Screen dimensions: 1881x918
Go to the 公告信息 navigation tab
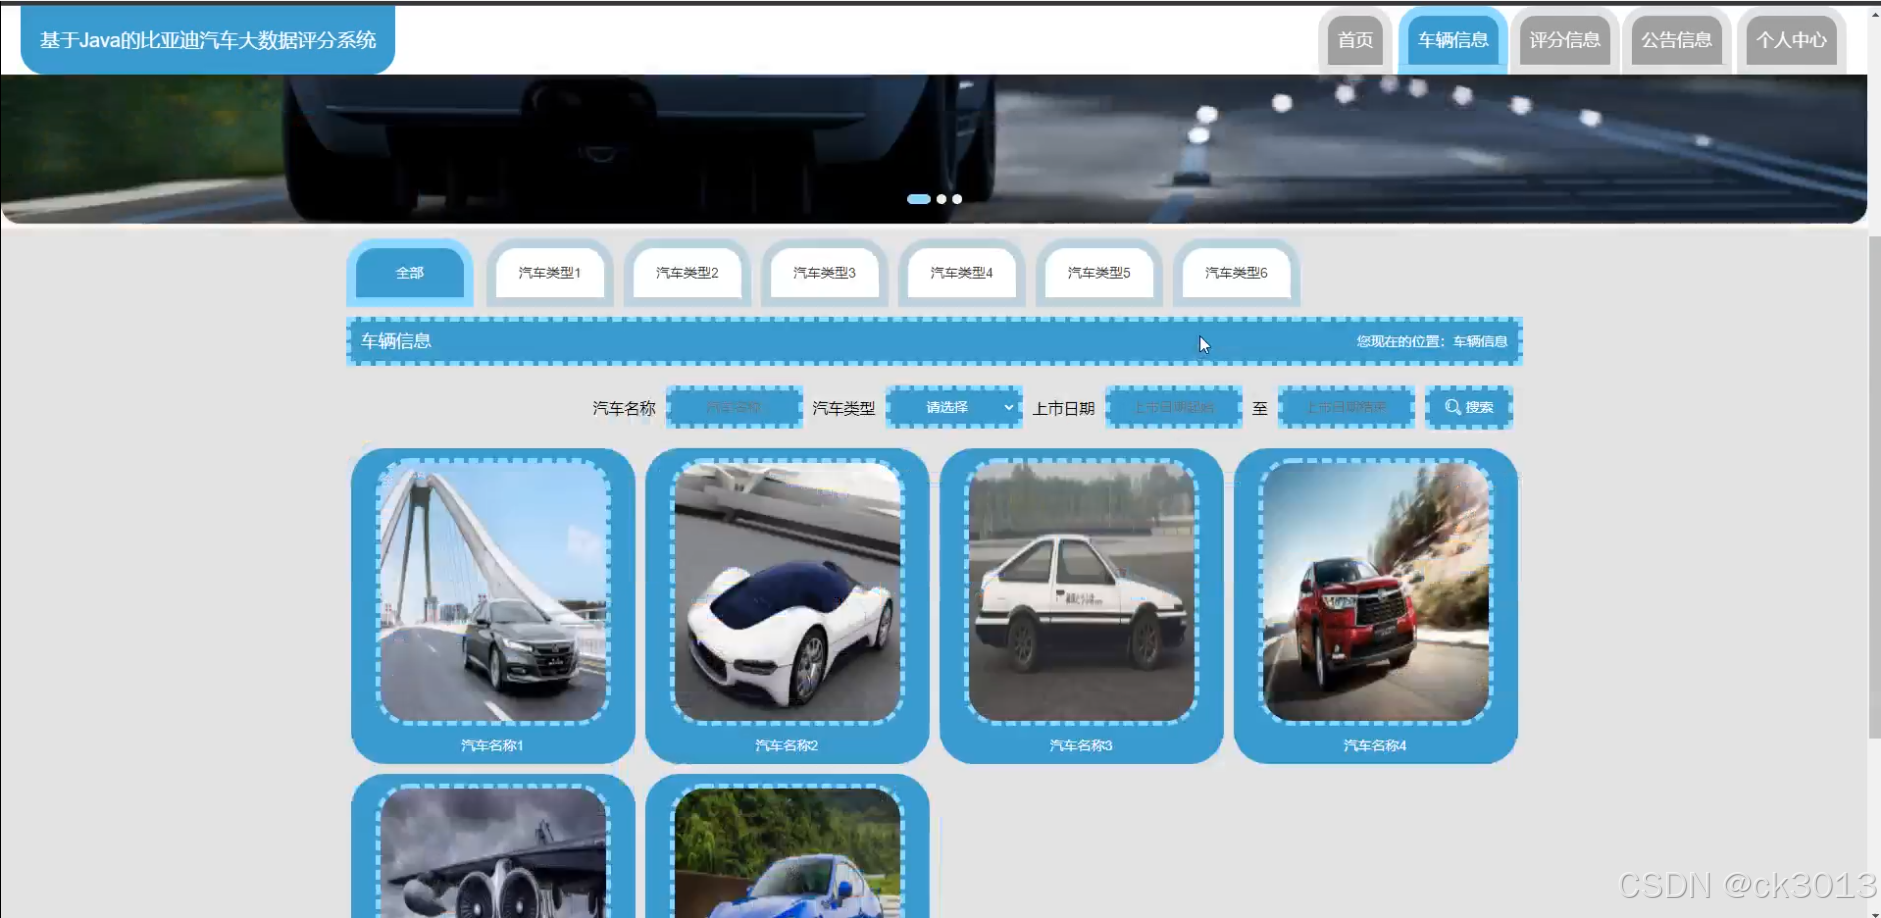(x=1677, y=40)
